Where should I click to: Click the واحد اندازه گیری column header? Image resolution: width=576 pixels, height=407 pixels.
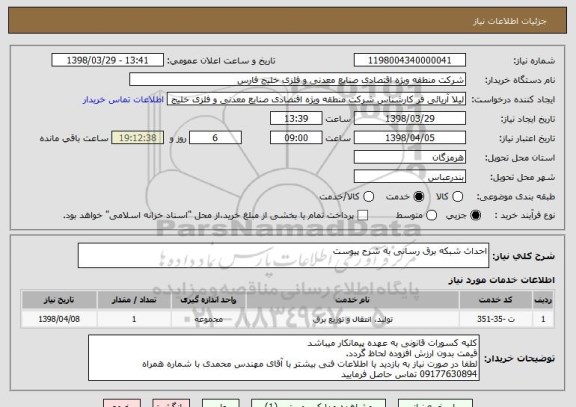(x=209, y=300)
